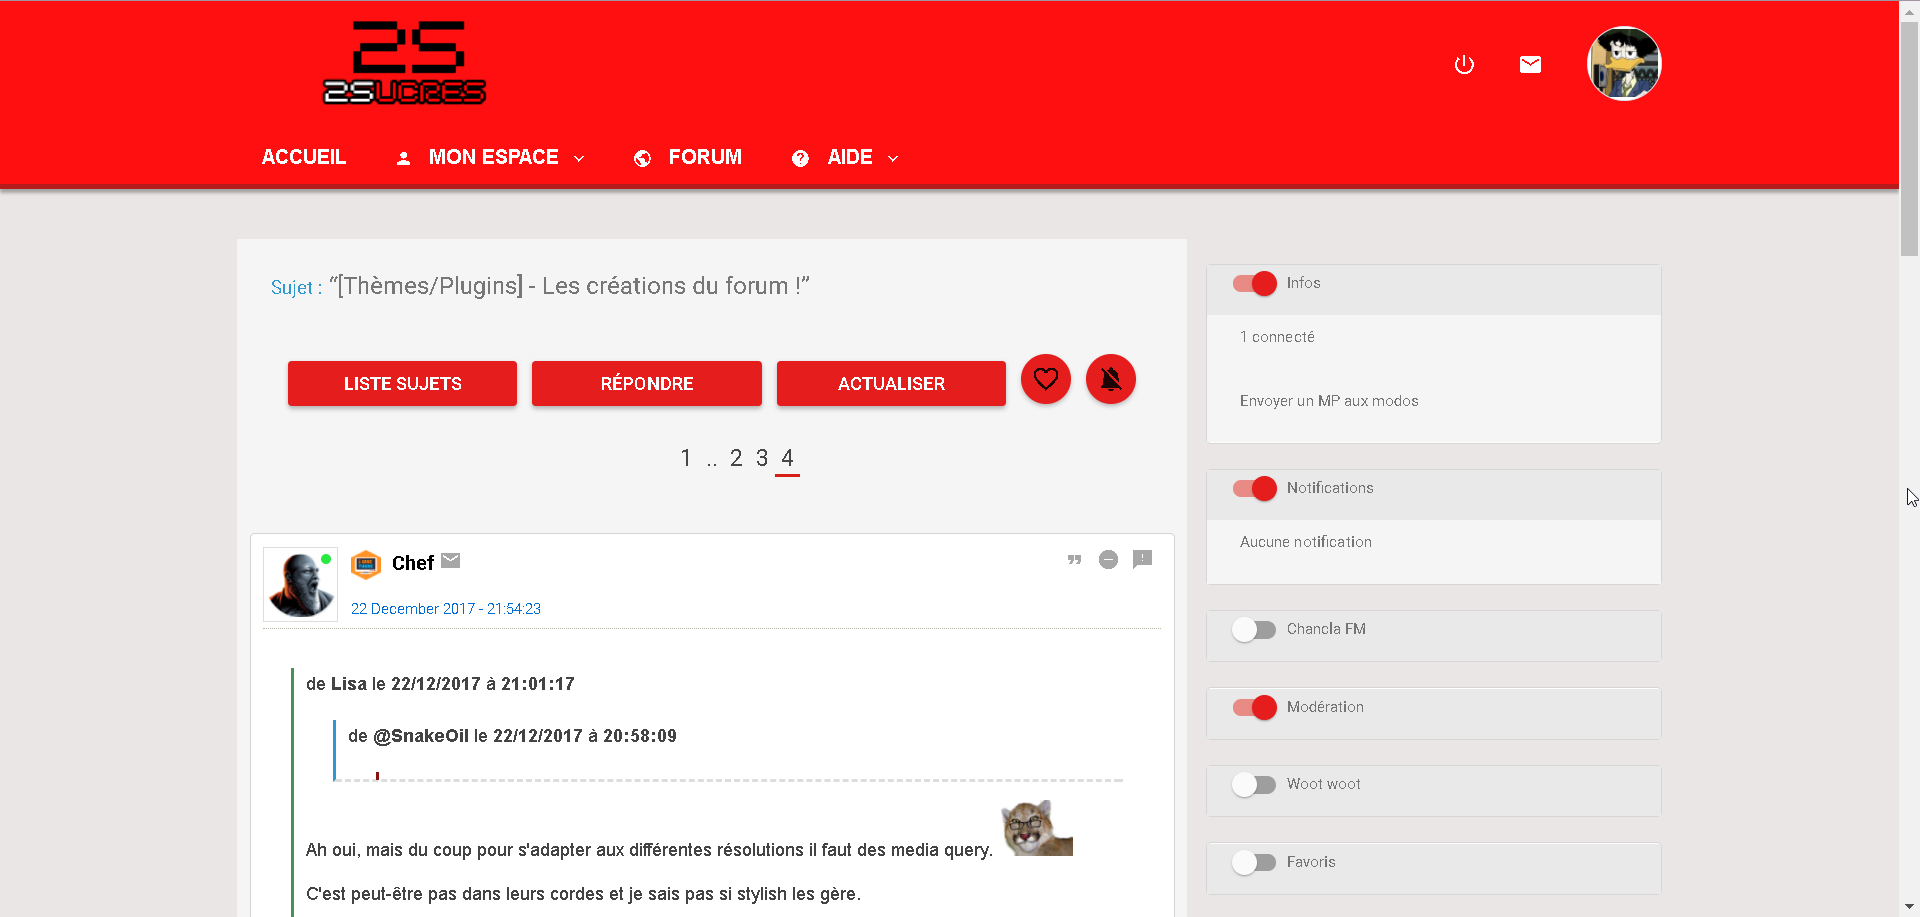This screenshot has height=917, width=1920.
Task: Expand the AIDE dropdown chevron
Action: click(x=893, y=159)
